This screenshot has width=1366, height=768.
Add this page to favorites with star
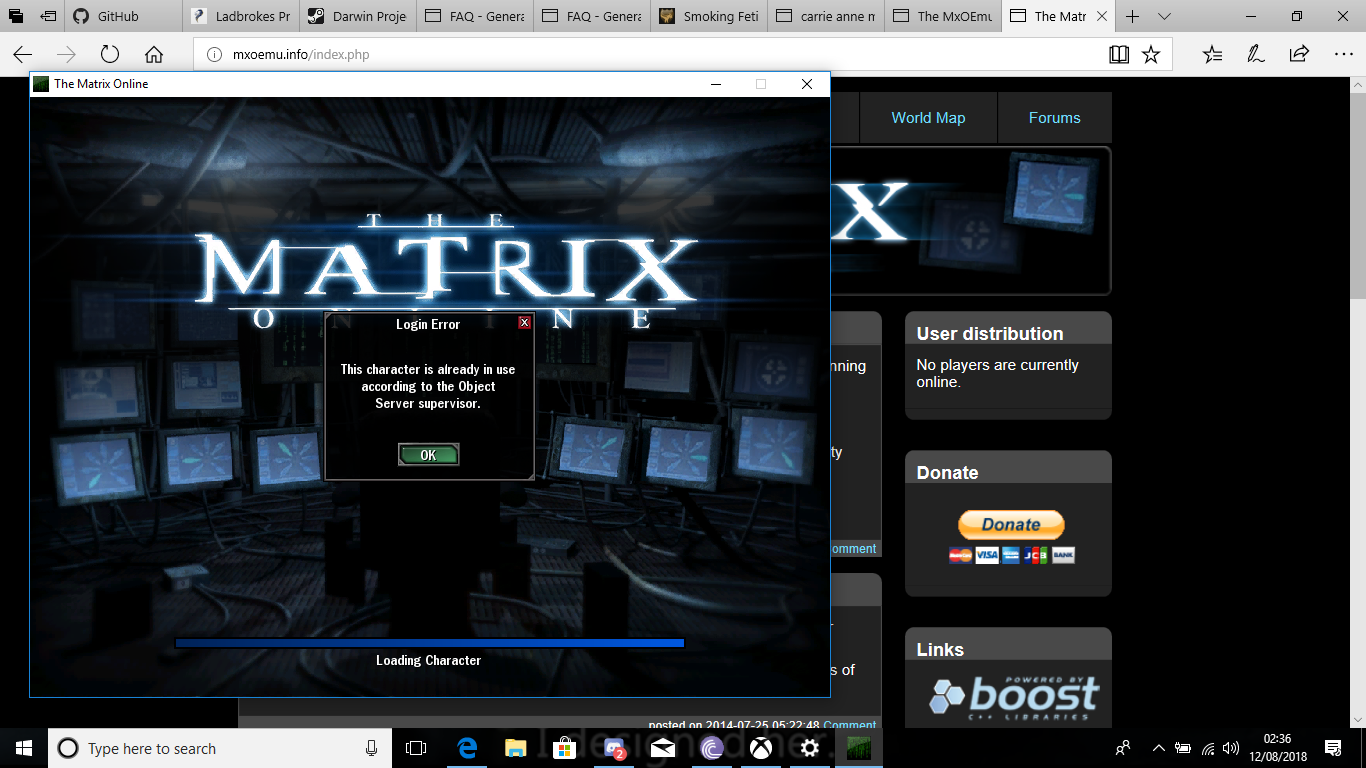click(x=1151, y=55)
